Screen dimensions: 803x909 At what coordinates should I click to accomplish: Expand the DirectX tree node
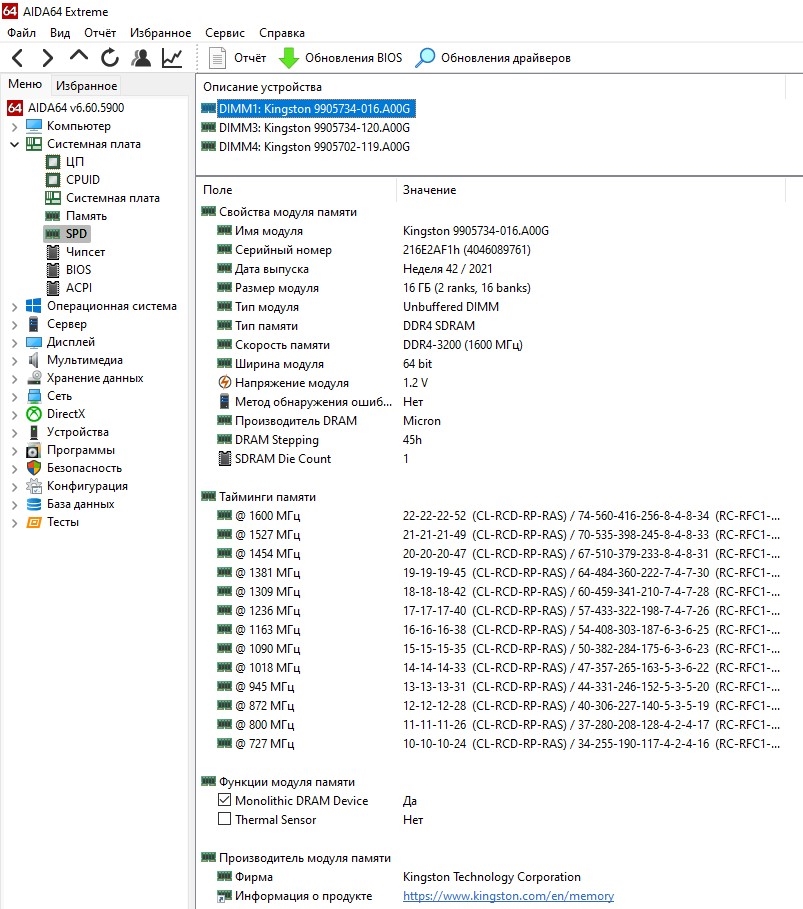coord(14,414)
